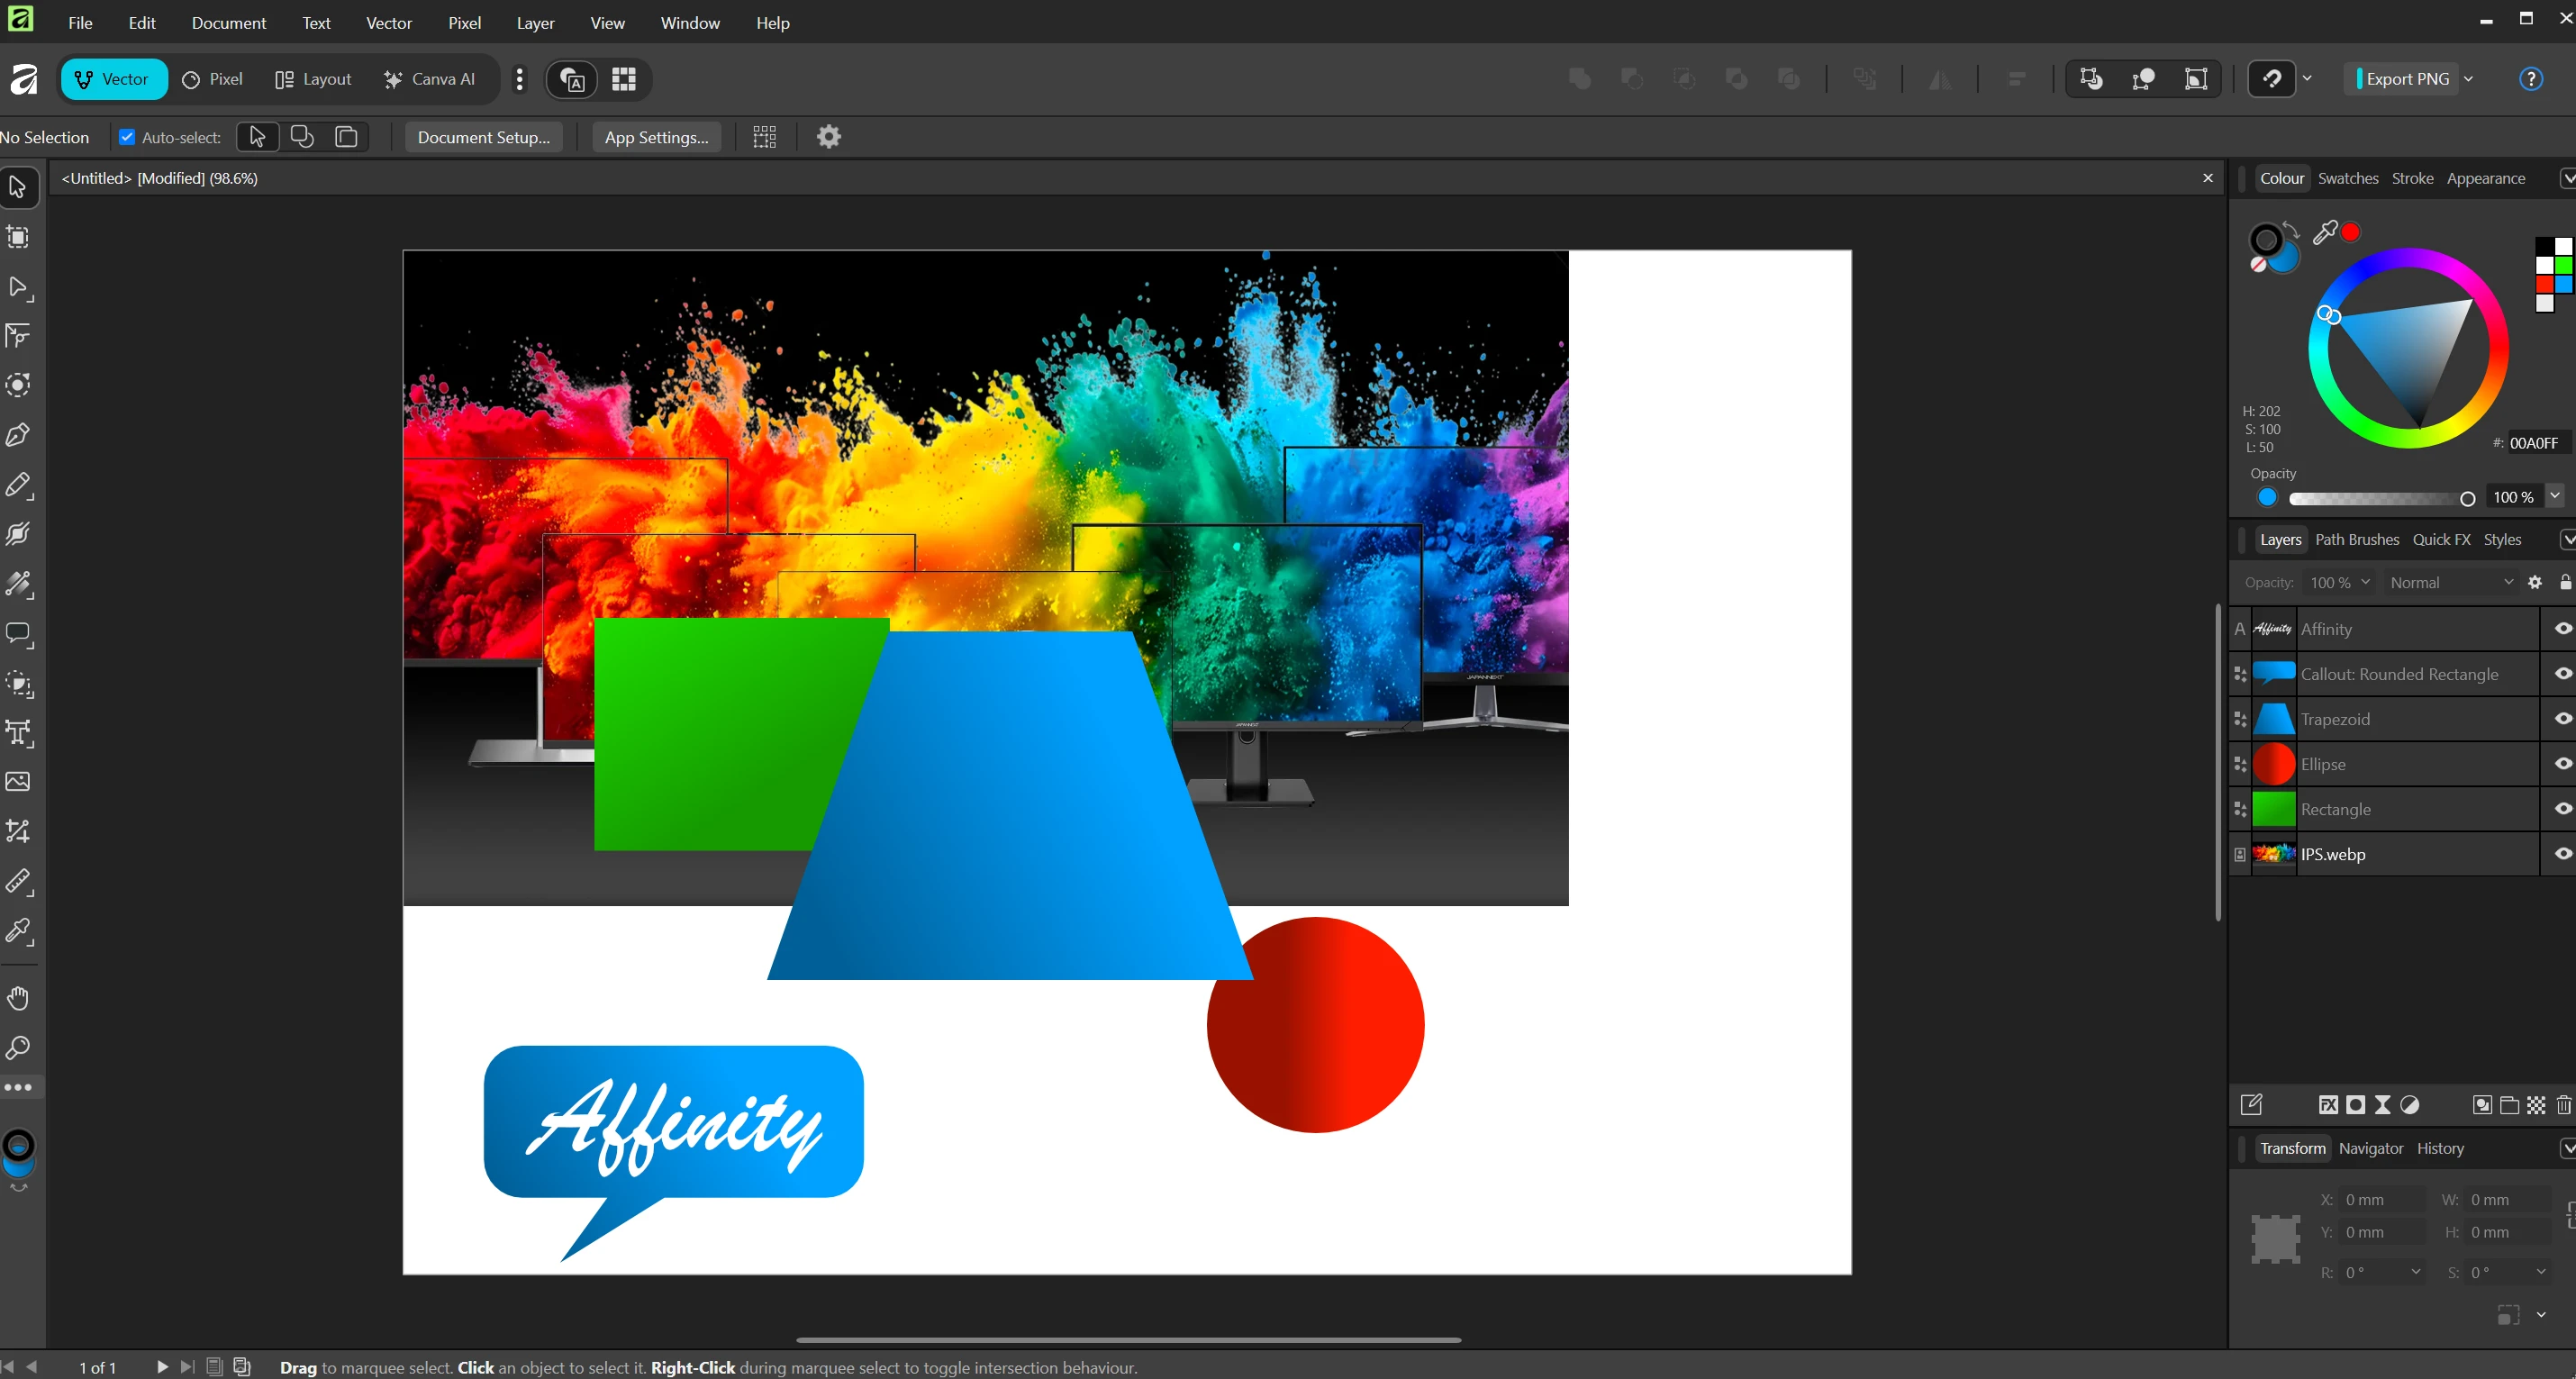The height and width of the screenshot is (1379, 2576).
Task: Uncheck the Auto-select checkbox
Action: coord(127,137)
